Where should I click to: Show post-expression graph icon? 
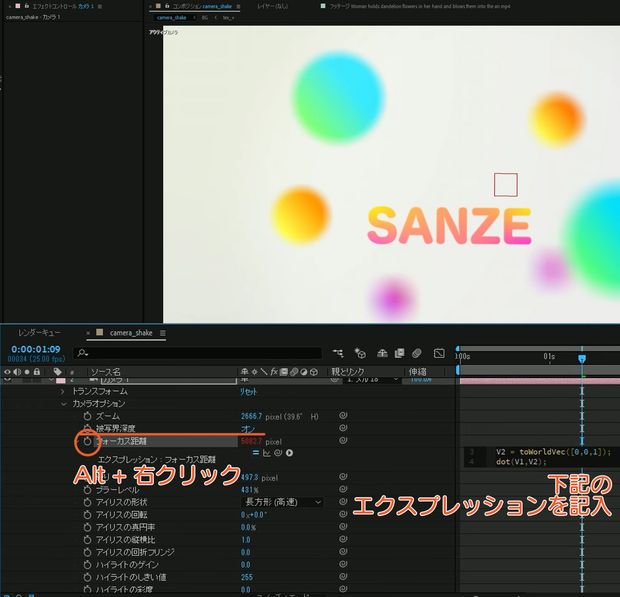[267, 453]
